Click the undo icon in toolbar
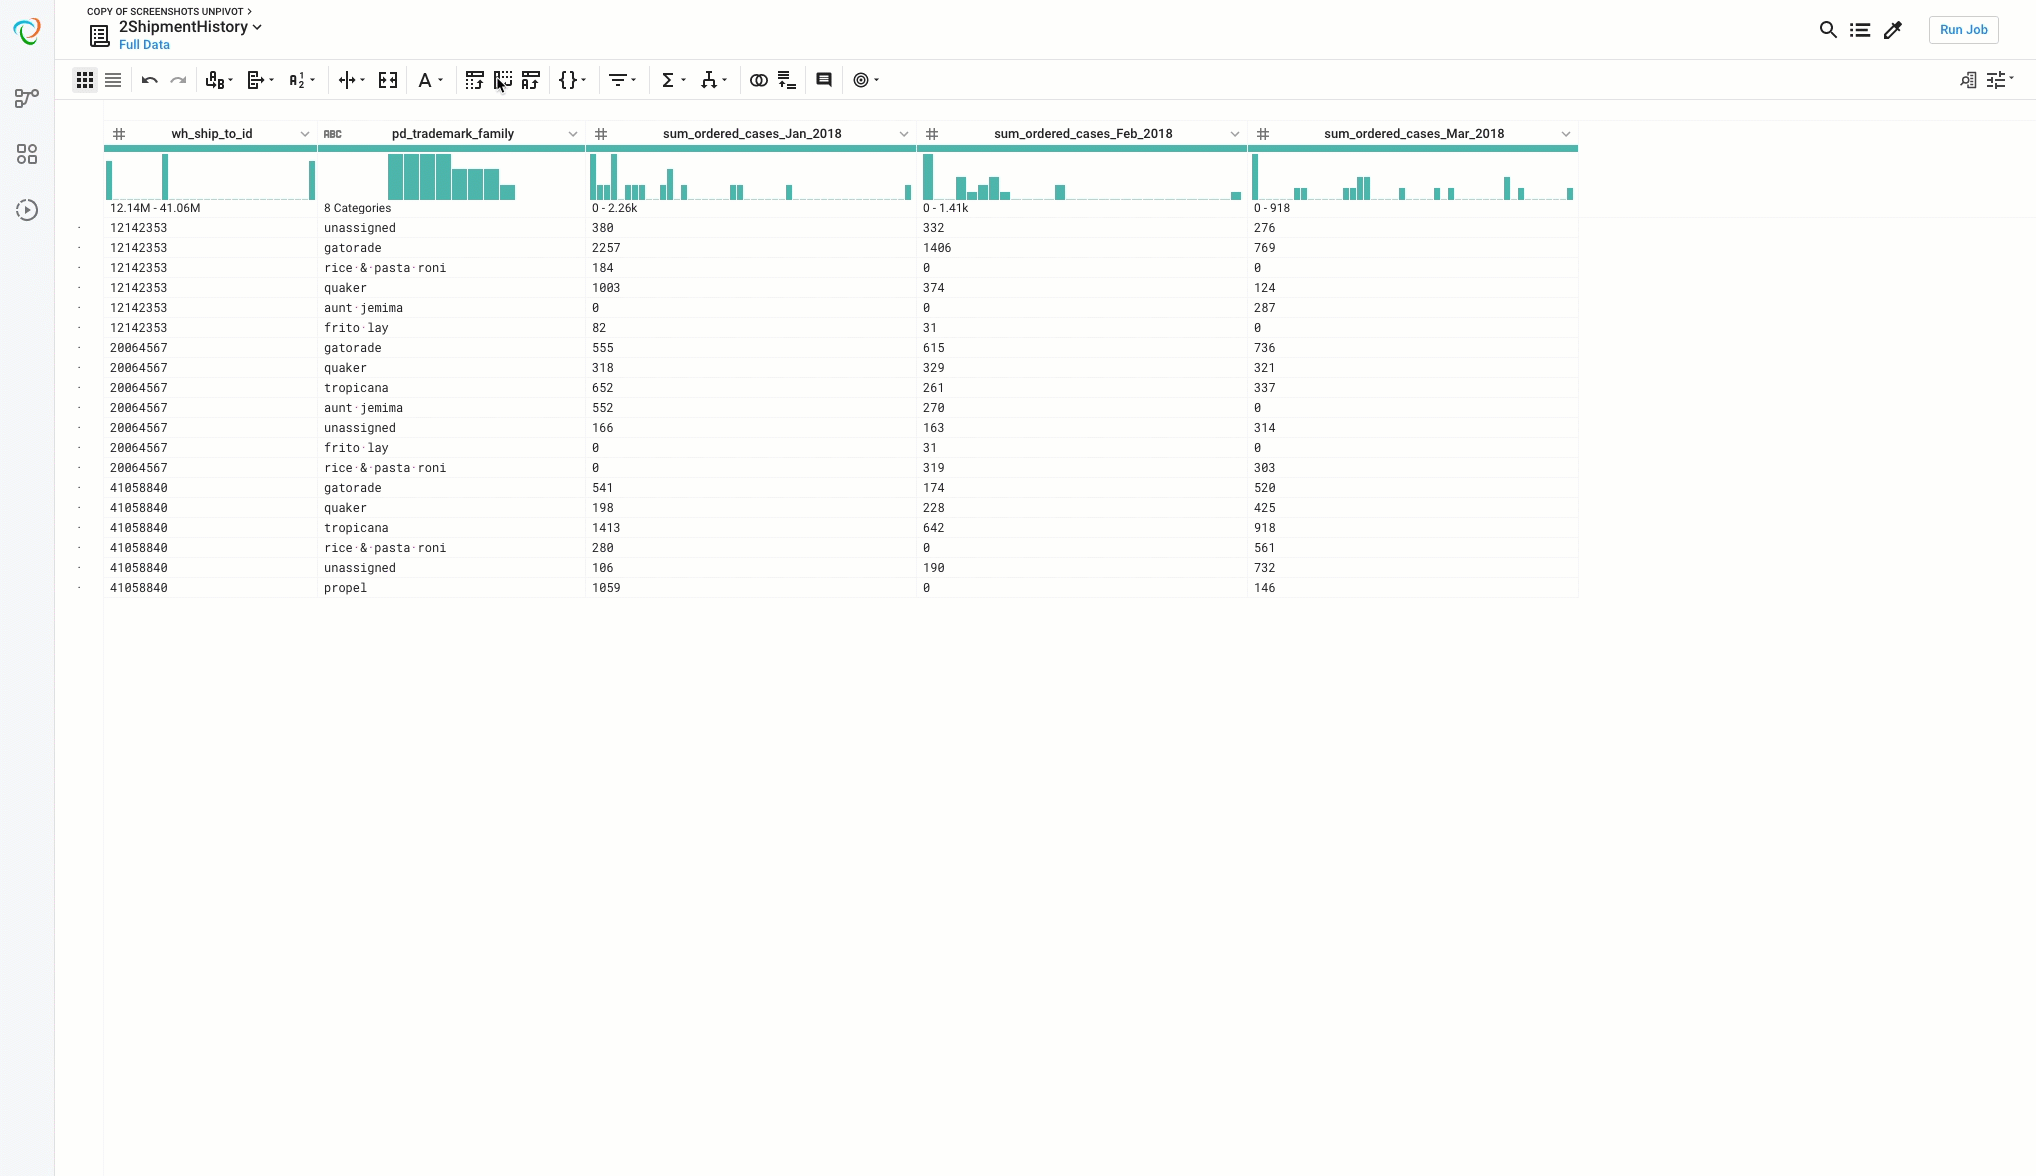This screenshot has height=1176, width=2036. coord(148,80)
